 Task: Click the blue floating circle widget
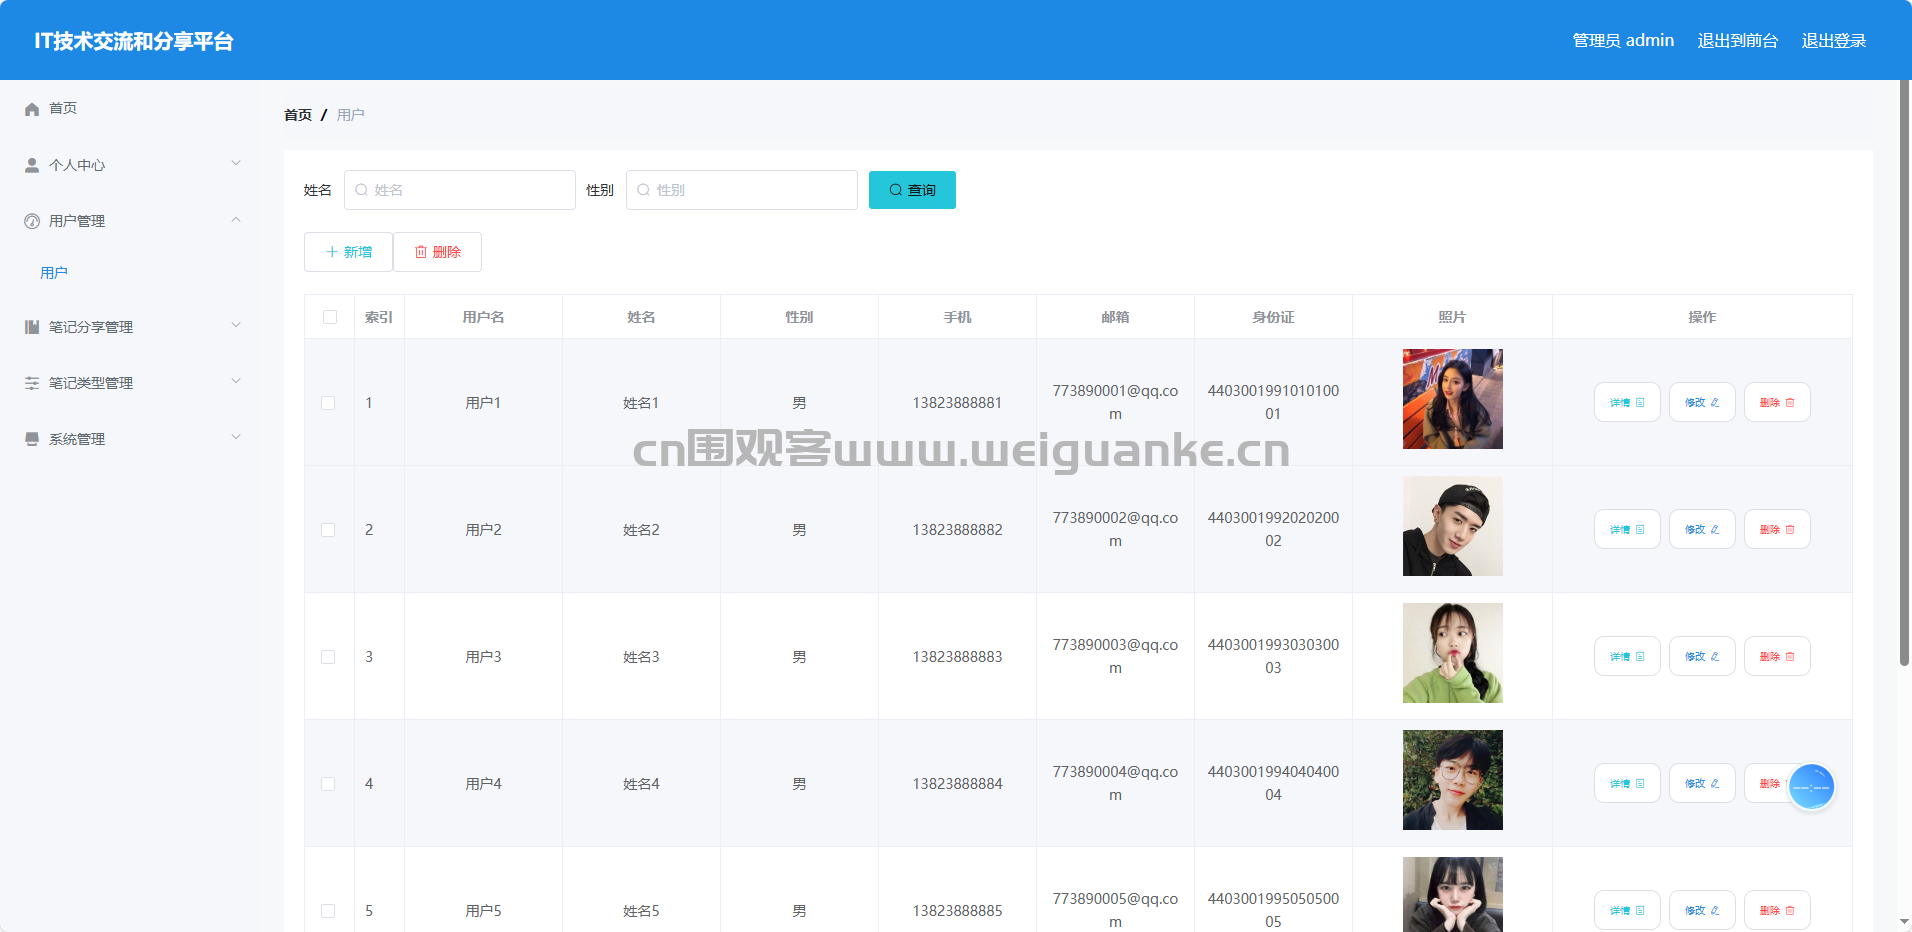pyautogui.click(x=1810, y=788)
